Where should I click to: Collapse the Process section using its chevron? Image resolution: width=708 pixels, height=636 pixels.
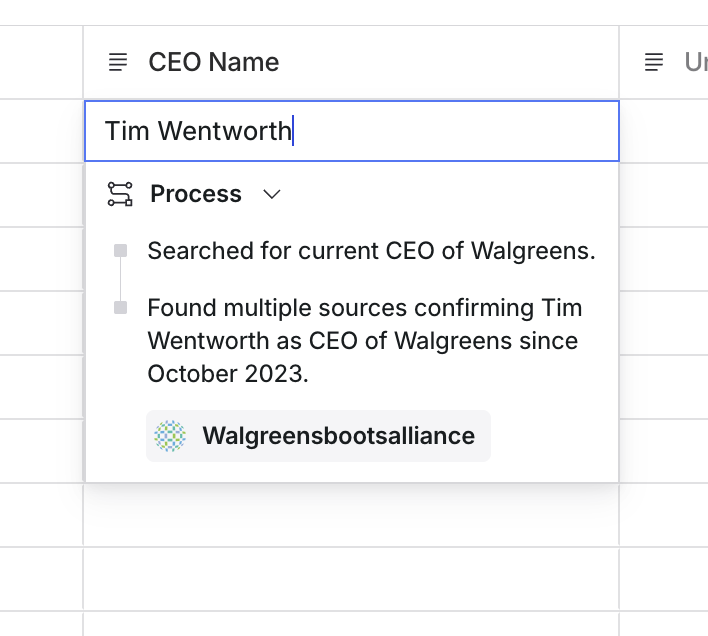tap(272, 194)
